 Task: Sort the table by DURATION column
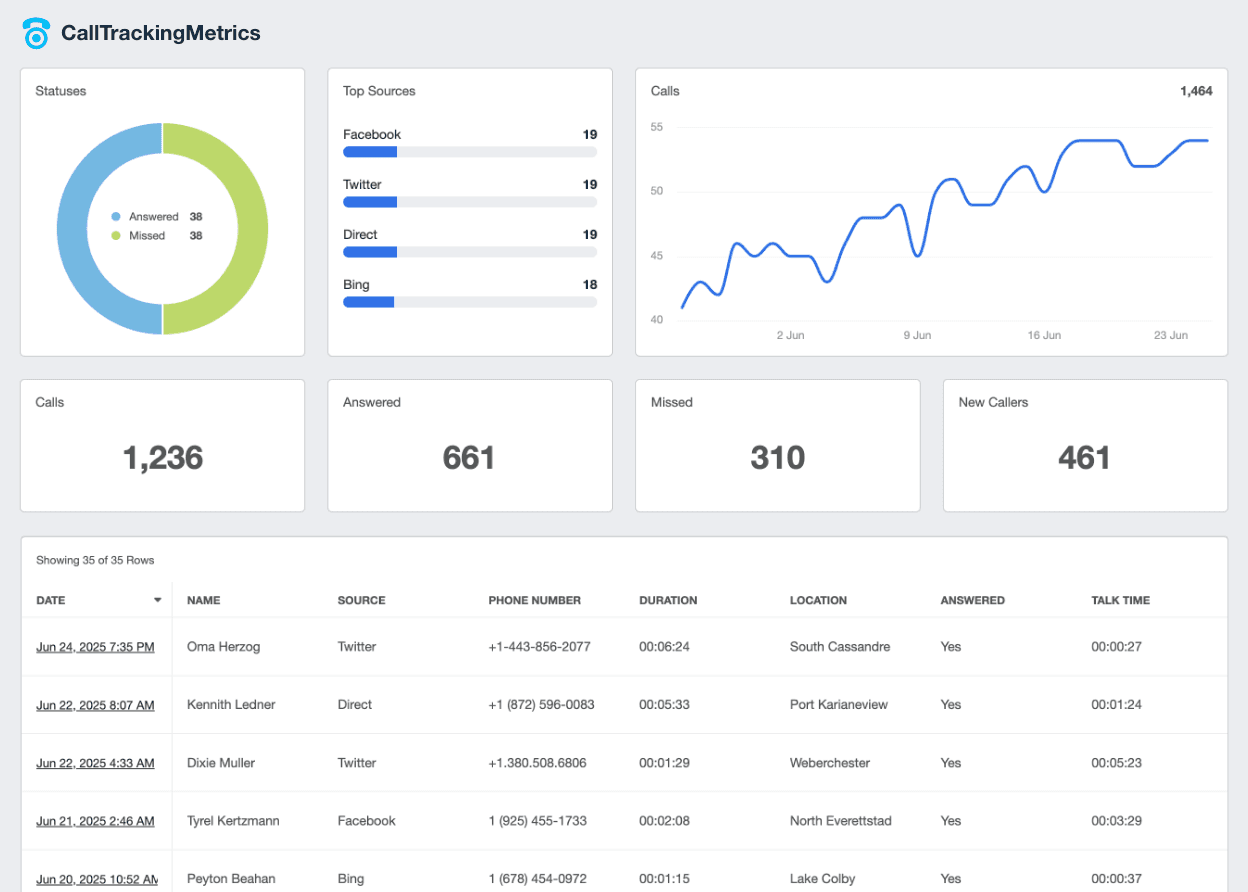668,600
